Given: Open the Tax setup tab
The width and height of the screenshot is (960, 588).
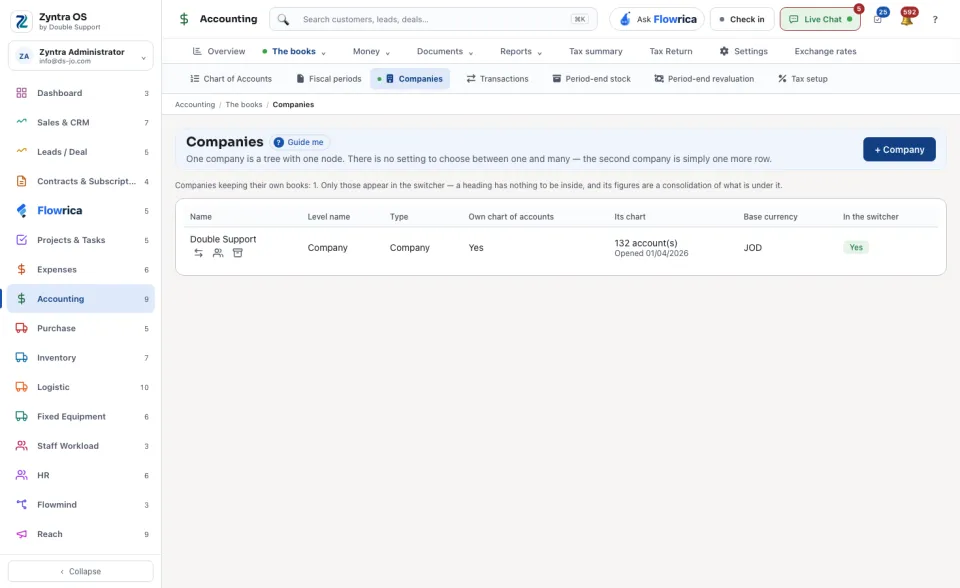Looking at the screenshot, I should tap(803, 79).
